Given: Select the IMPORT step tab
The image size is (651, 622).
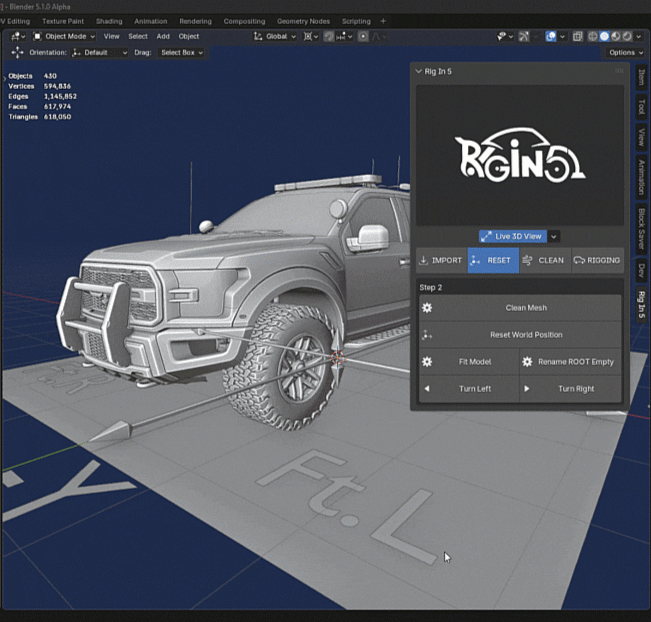Looking at the screenshot, I should click(x=441, y=260).
